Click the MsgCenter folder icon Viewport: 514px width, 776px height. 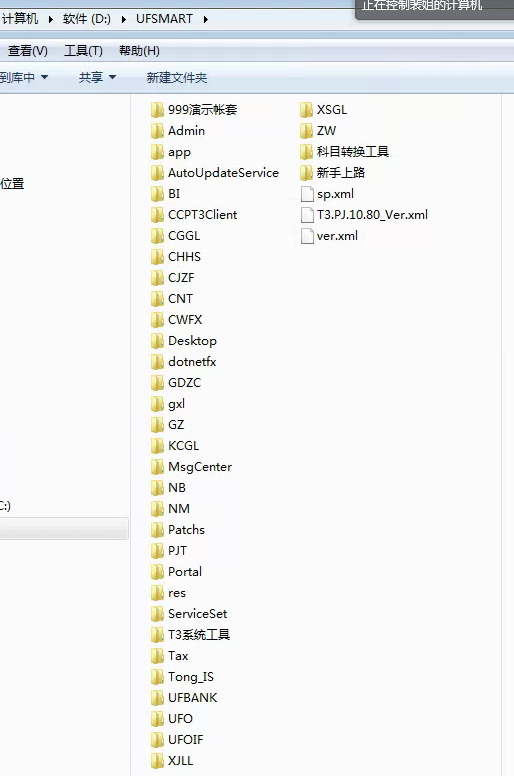(157, 467)
